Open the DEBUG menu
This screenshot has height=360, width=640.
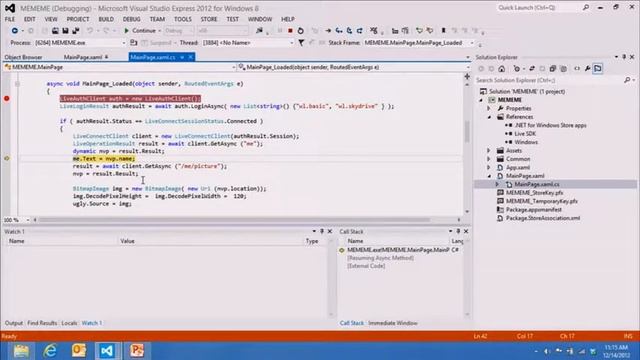tap(131, 19)
